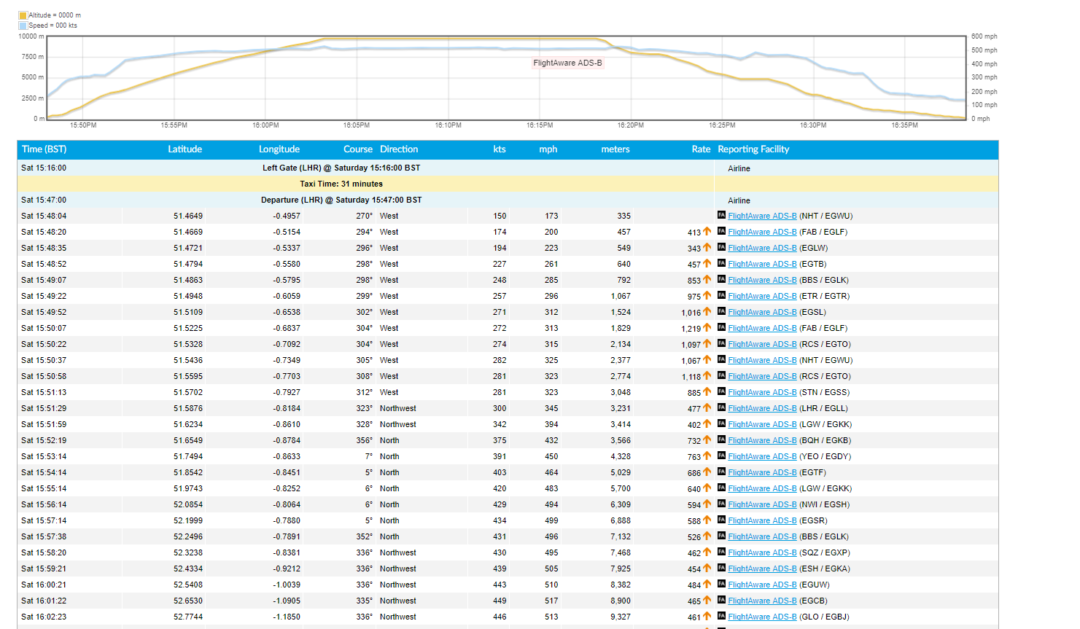Click the Taxi Time: 31 minutes row
Image resolution: width=1080 pixels, height=629 pixels.
341,184
